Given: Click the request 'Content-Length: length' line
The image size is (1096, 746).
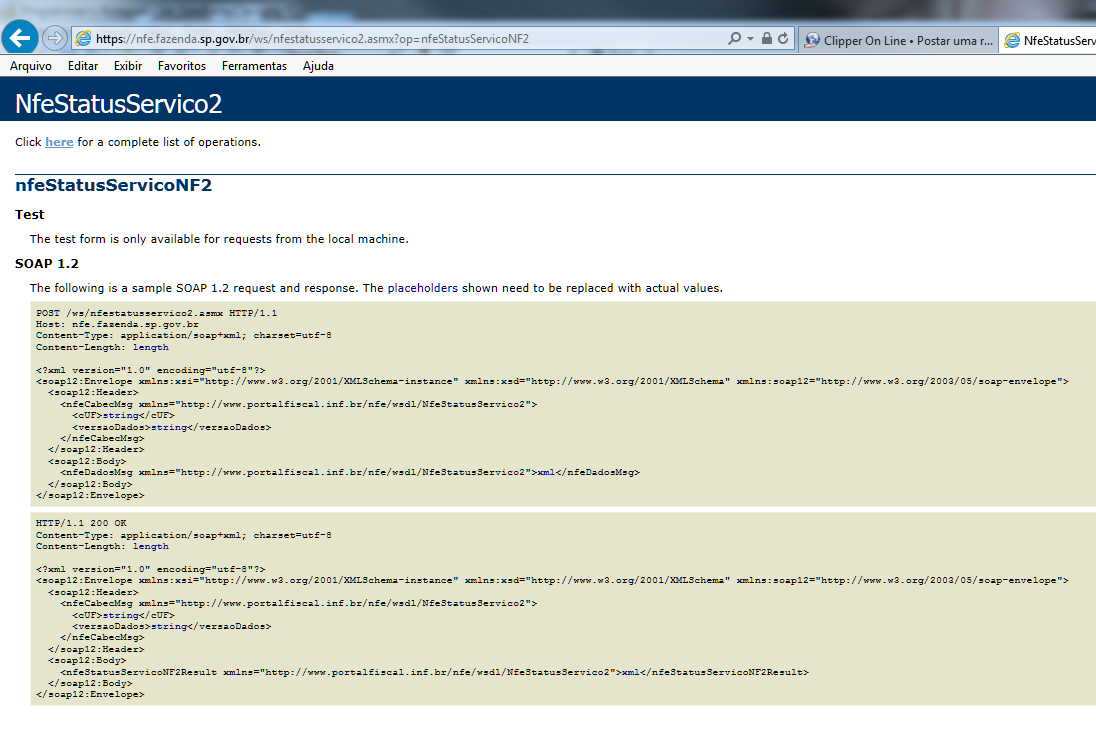Looking at the screenshot, I should 102,347.
